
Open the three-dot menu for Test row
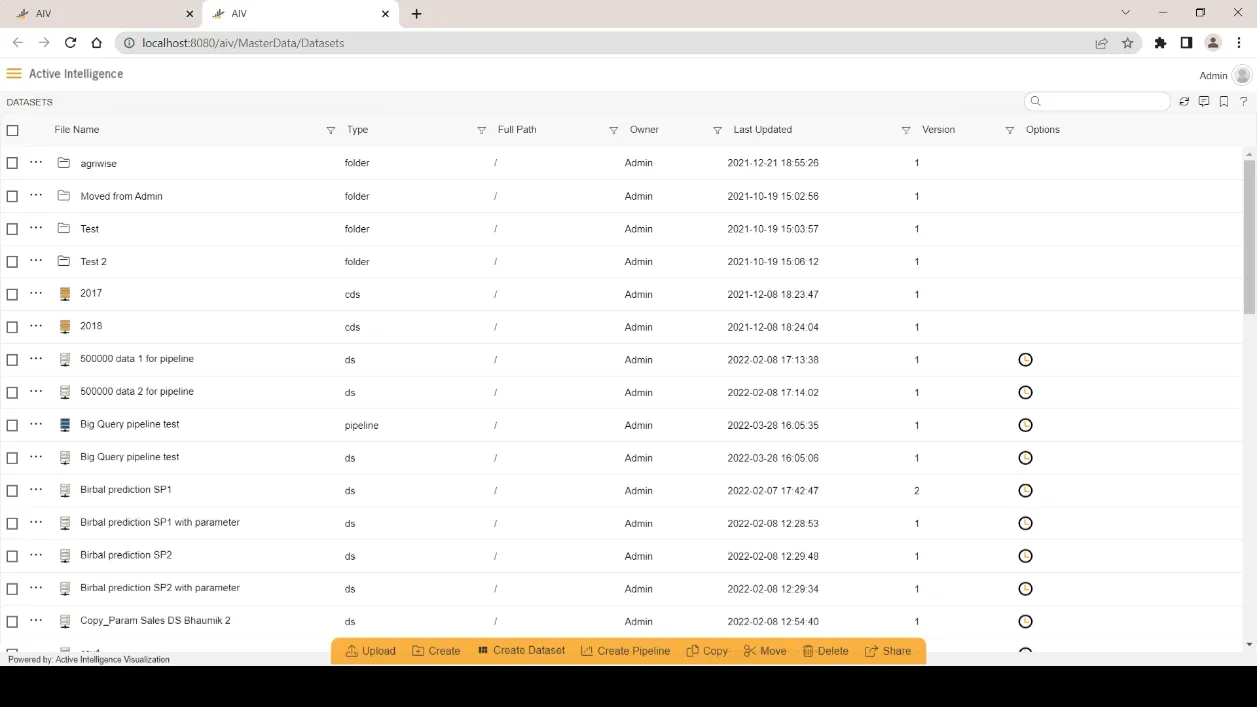[x=36, y=228]
